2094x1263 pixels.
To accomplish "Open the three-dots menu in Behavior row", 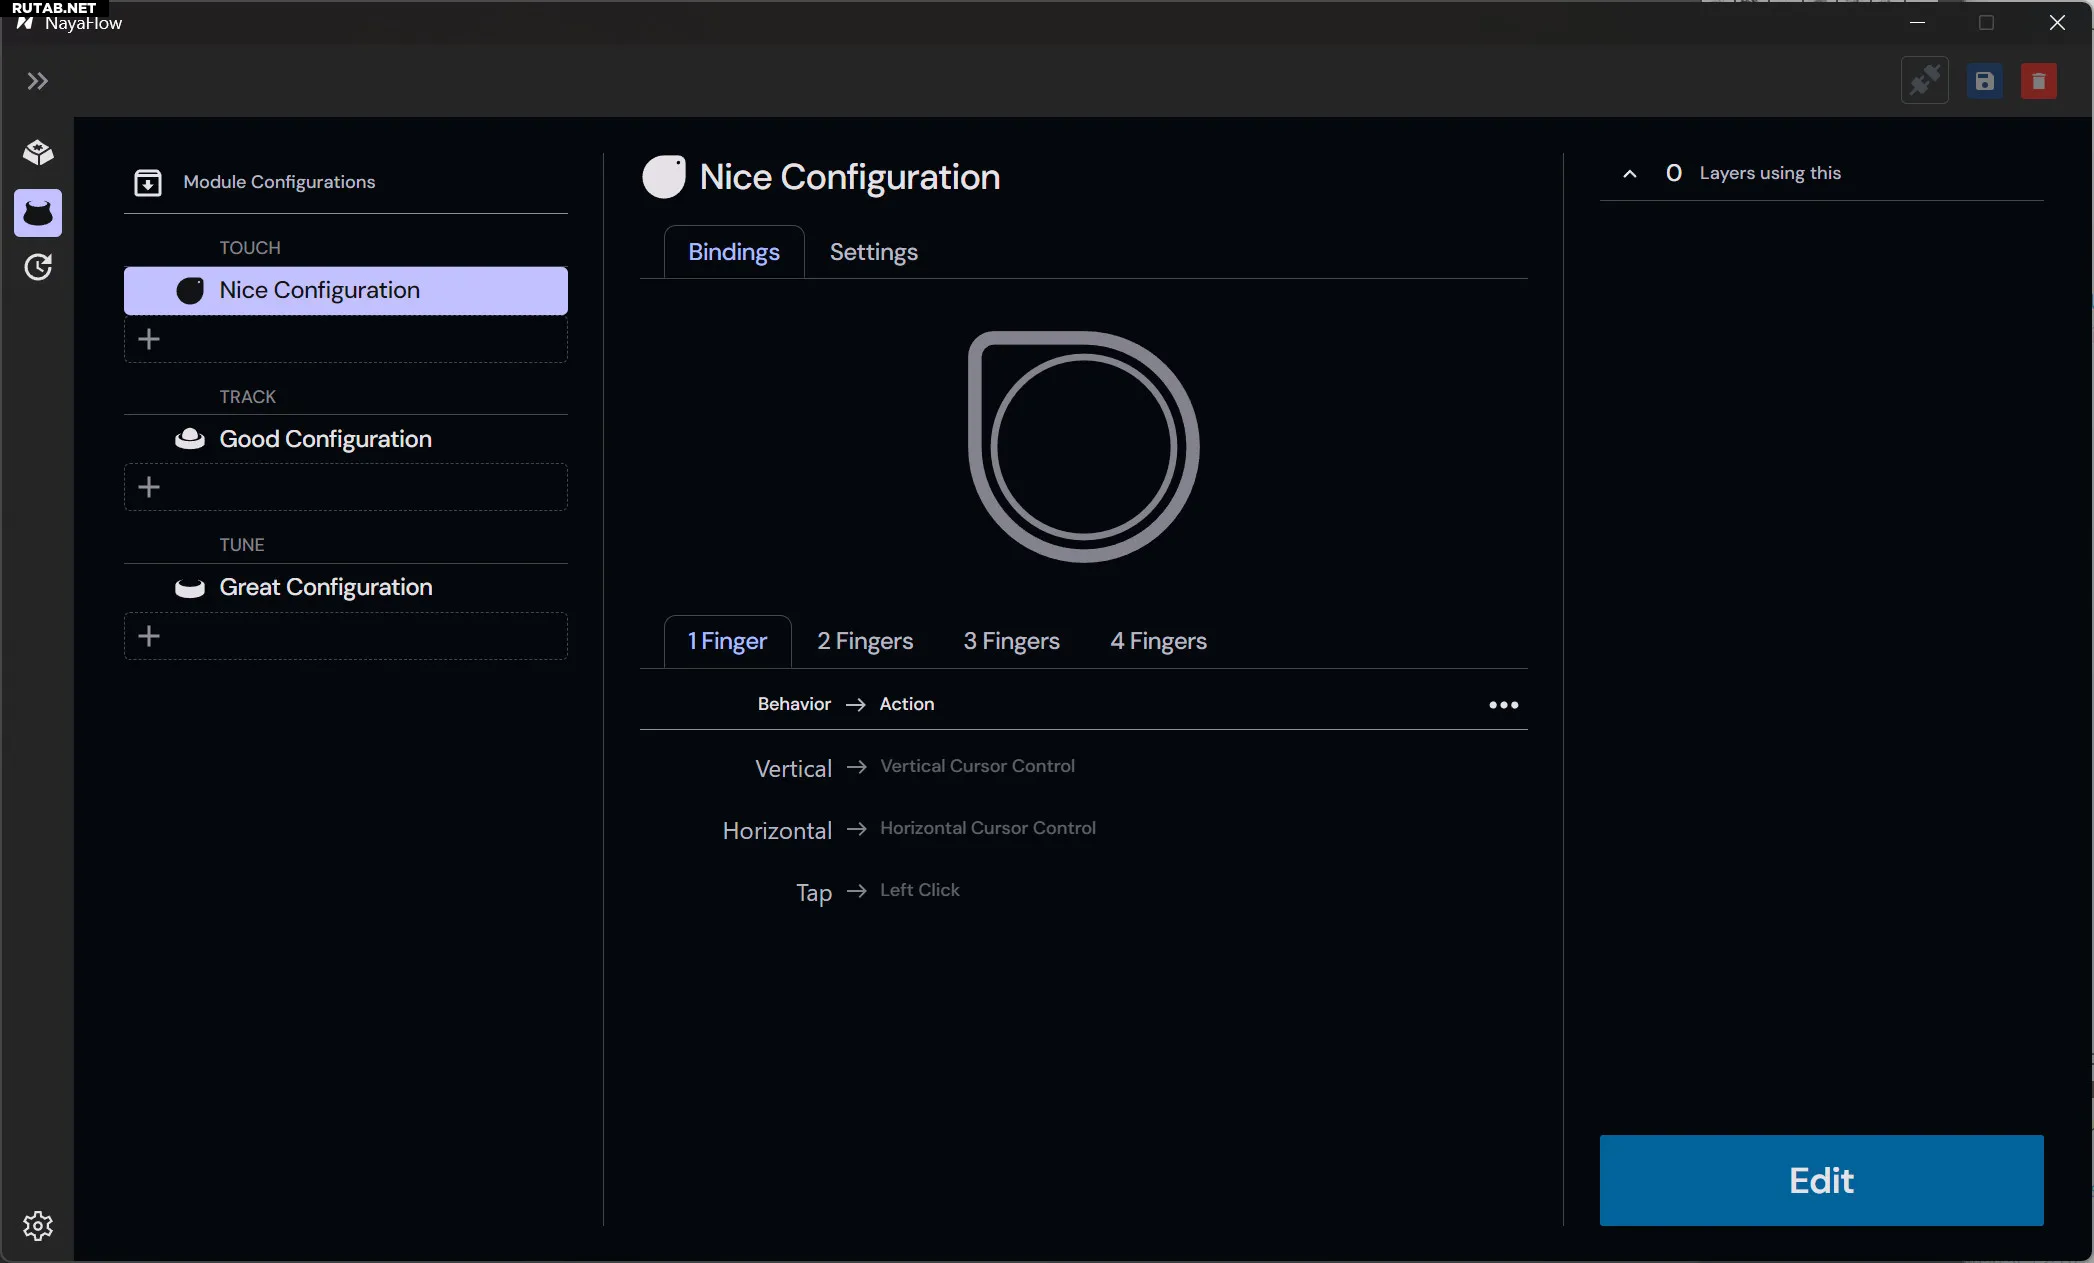I will pos(1503,705).
